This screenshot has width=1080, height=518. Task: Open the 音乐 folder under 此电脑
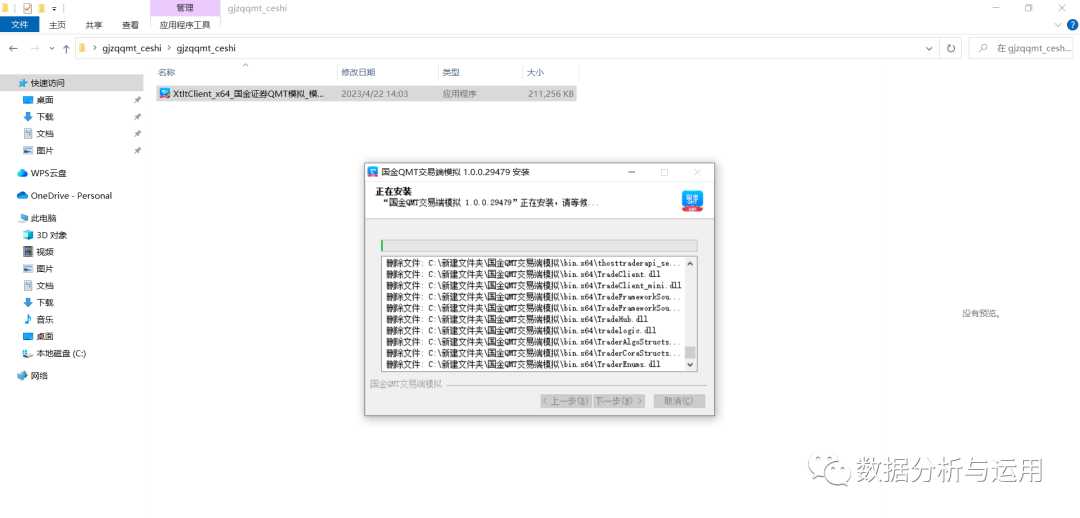[39, 320]
